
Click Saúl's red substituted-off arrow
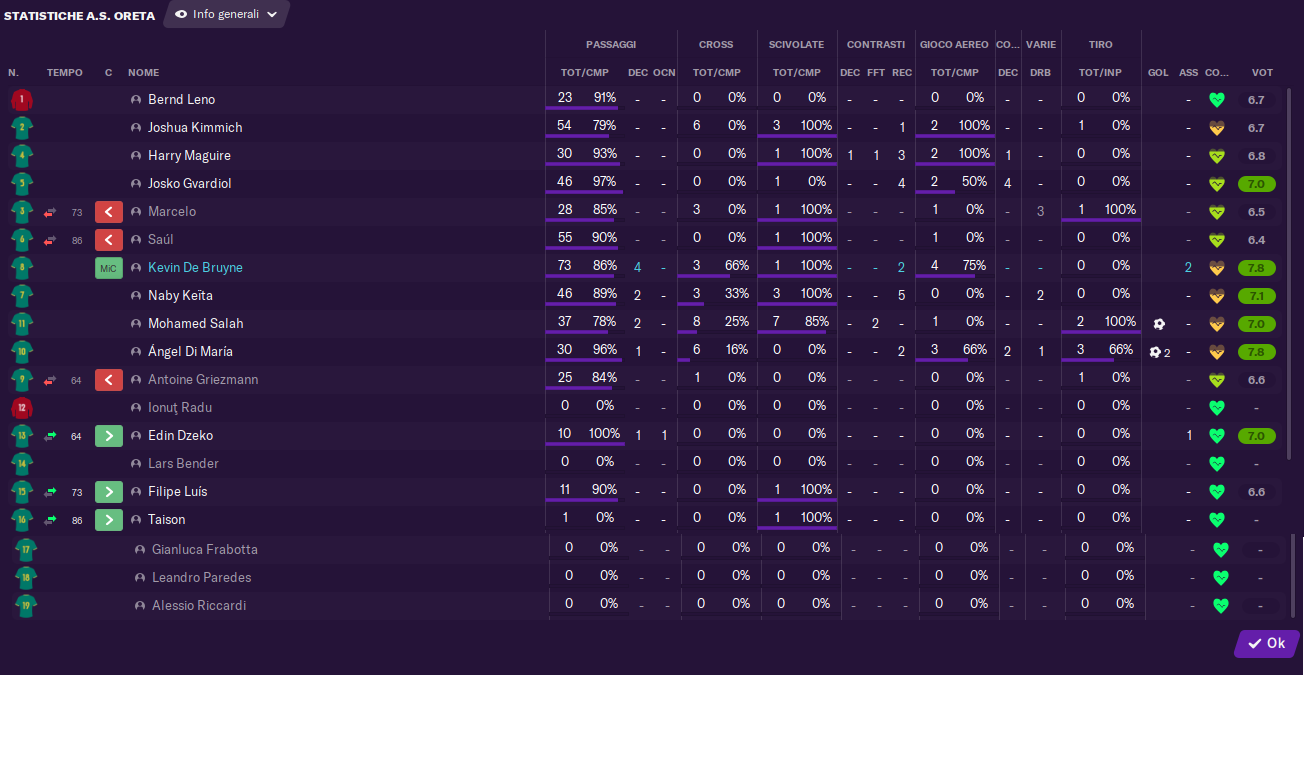click(109, 240)
